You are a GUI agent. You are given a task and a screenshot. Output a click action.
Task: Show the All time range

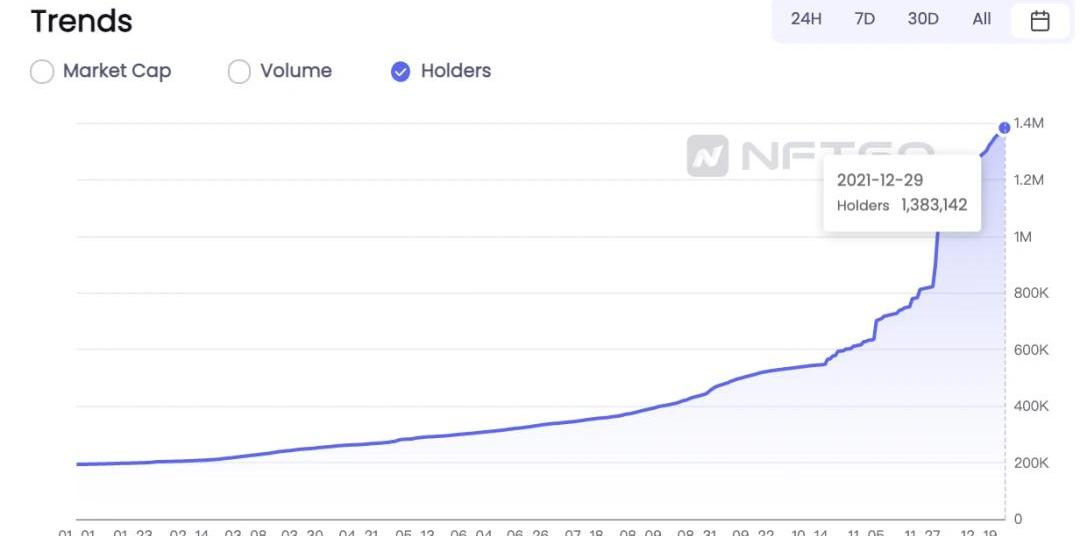click(982, 19)
